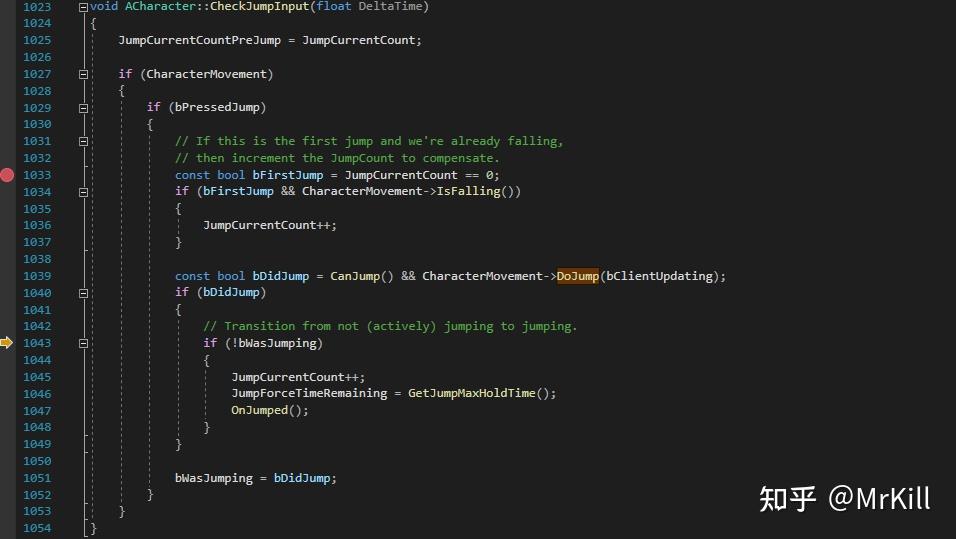The width and height of the screenshot is (956, 539).
Task: Click the ACharacter class name on line 1023
Action: (x=160, y=7)
